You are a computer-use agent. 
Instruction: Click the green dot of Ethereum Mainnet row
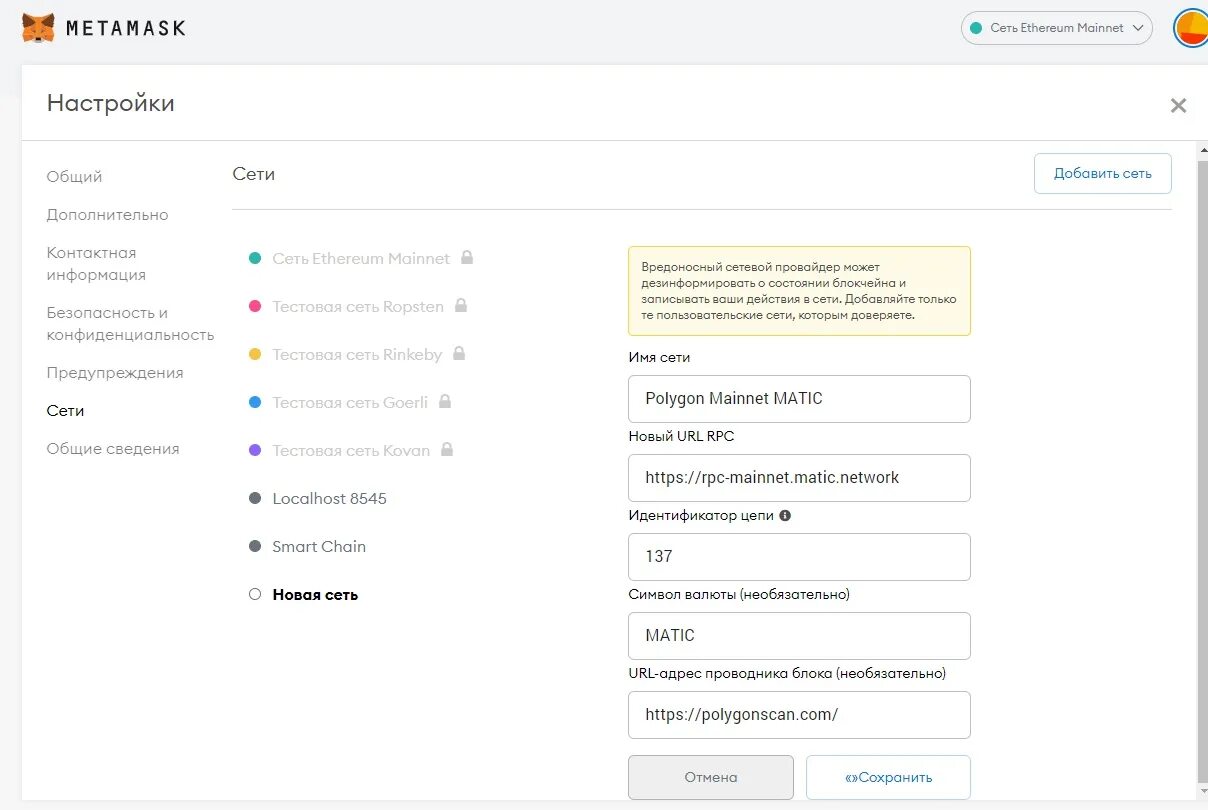254,258
